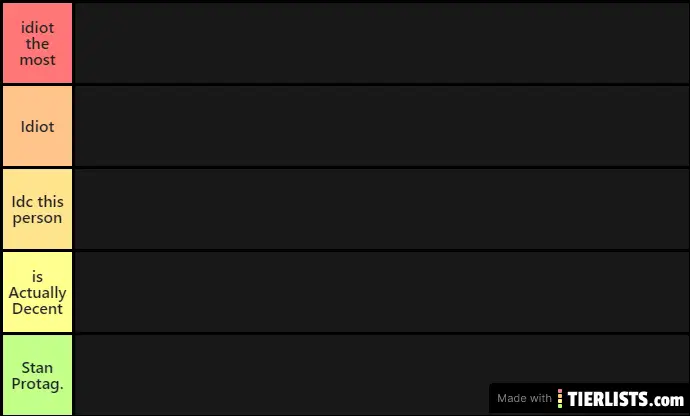Viewport: 690px width, 416px height.
Task: Select the "Idc this person" tier label
Action: tap(37, 209)
